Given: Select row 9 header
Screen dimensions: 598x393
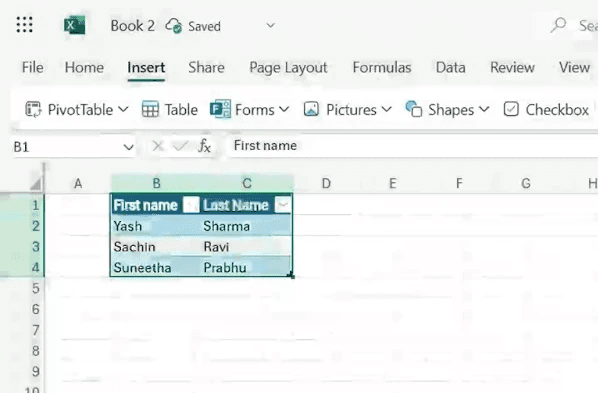Looking at the screenshot, I should click(x=22, y=371).
